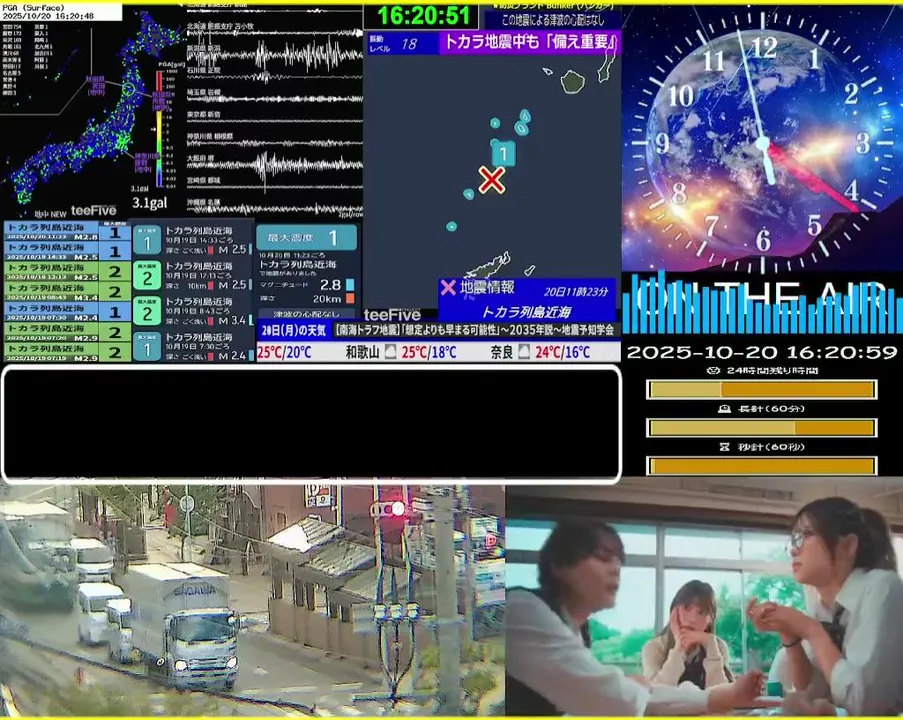Click the cyan square beside magnitude 2.8

tap(350, 285)
